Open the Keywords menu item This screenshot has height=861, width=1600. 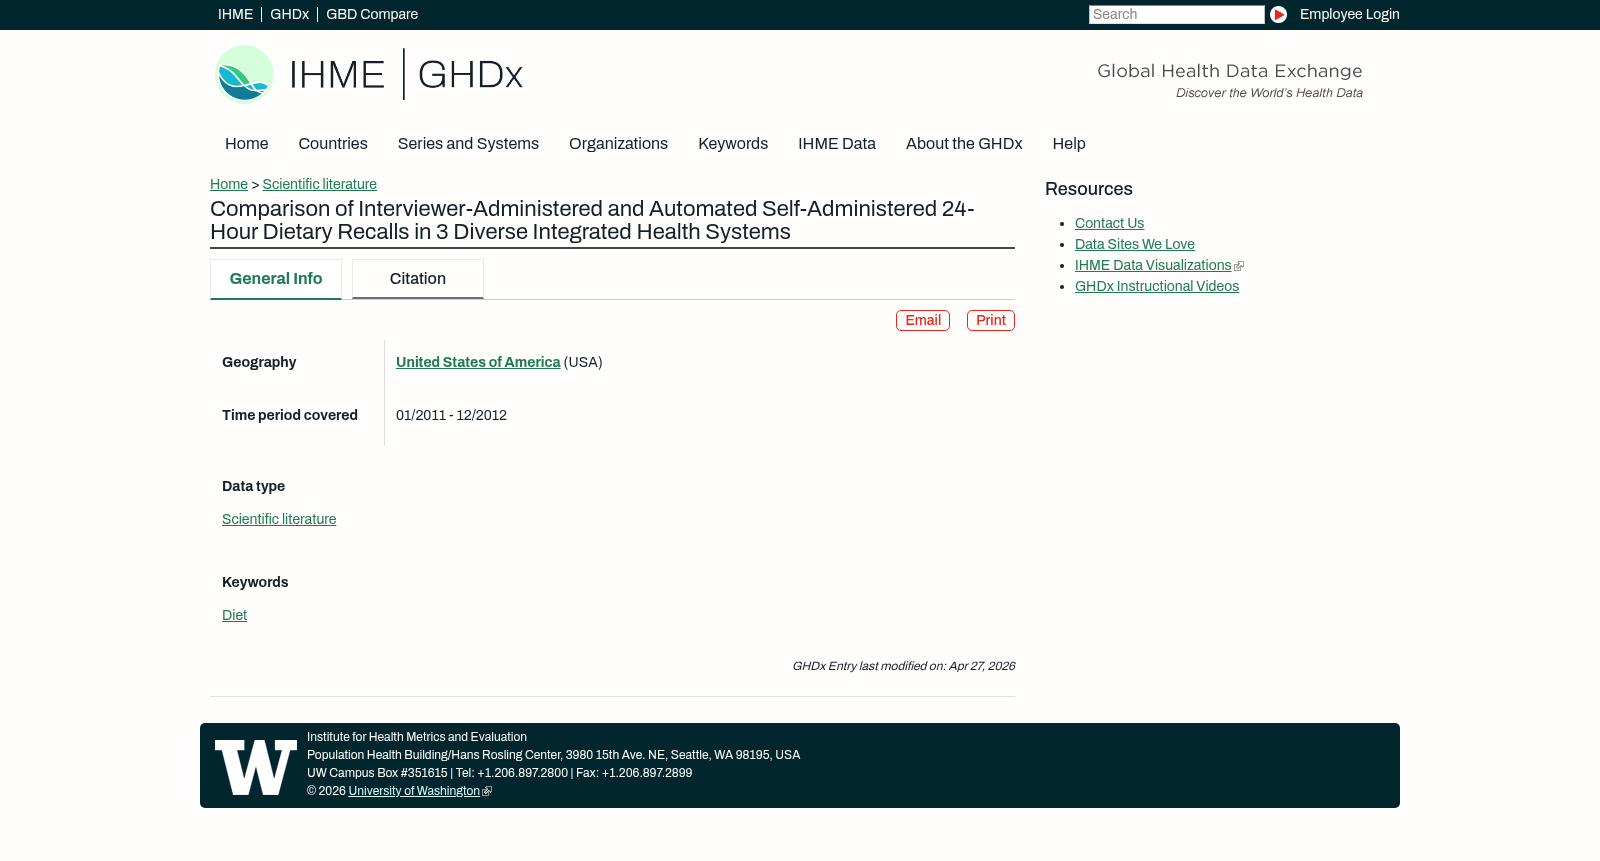[733, 144]
